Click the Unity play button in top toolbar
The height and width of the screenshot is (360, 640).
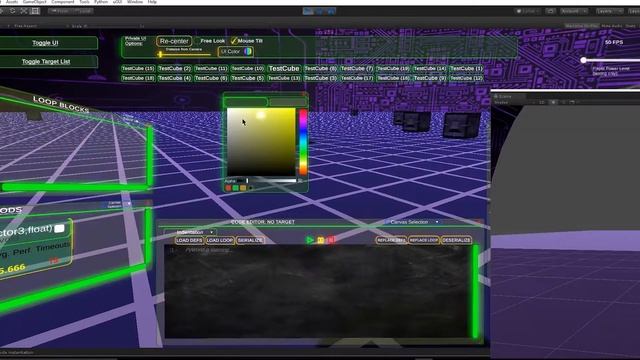click(308, 11)
